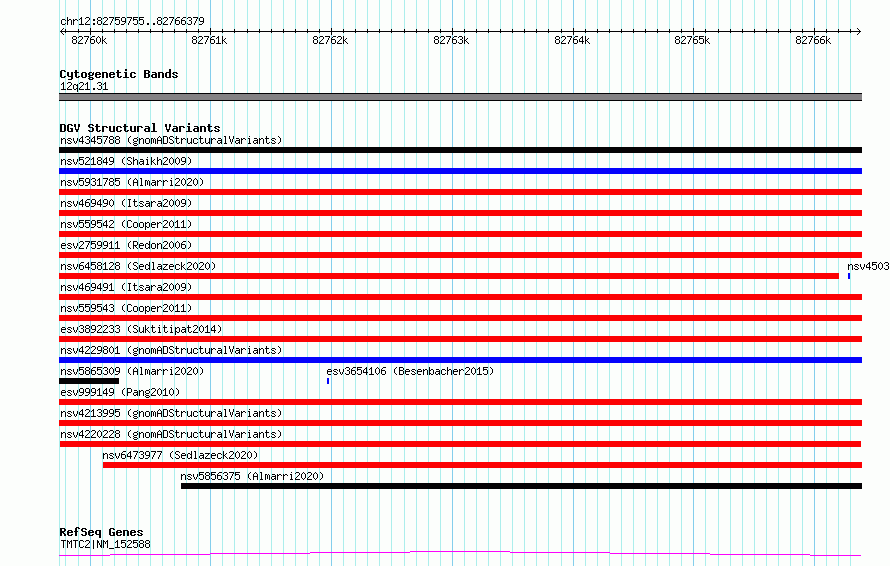This screenshot has width=890, height=566.
Task: Click esv3892233 (Suktitipat2014) label
Action: pyautogui.click(x=141, y=329)
